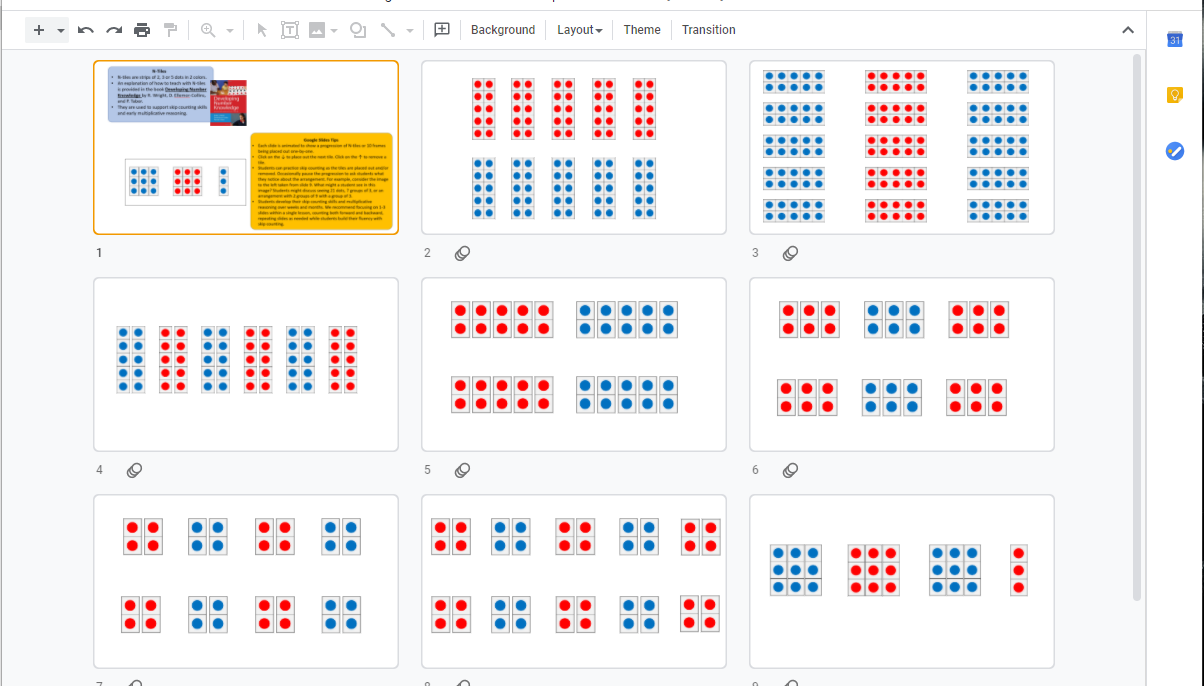The width and height of the screenshot is (1204, 686).
Task: Open the Layout dropdown
Action: [580, 30]
